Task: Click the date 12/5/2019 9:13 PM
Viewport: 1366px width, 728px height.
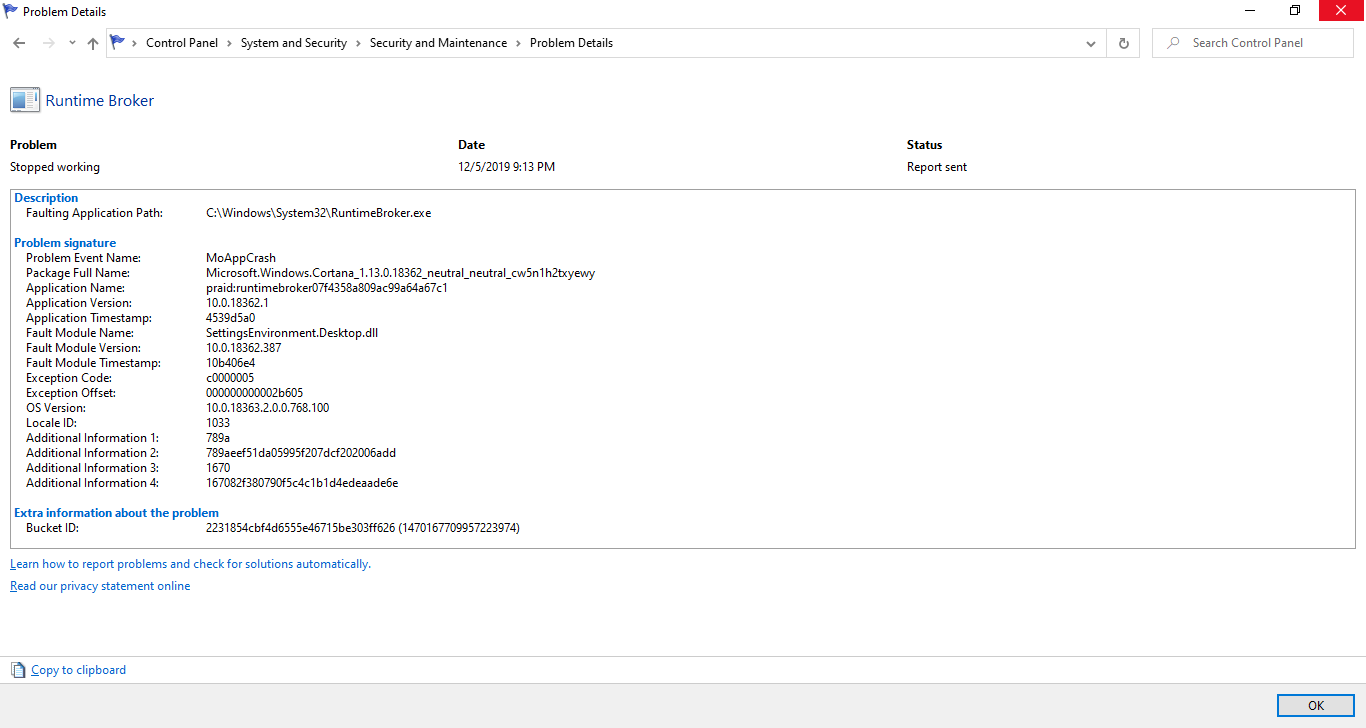Action: [506, 167]
